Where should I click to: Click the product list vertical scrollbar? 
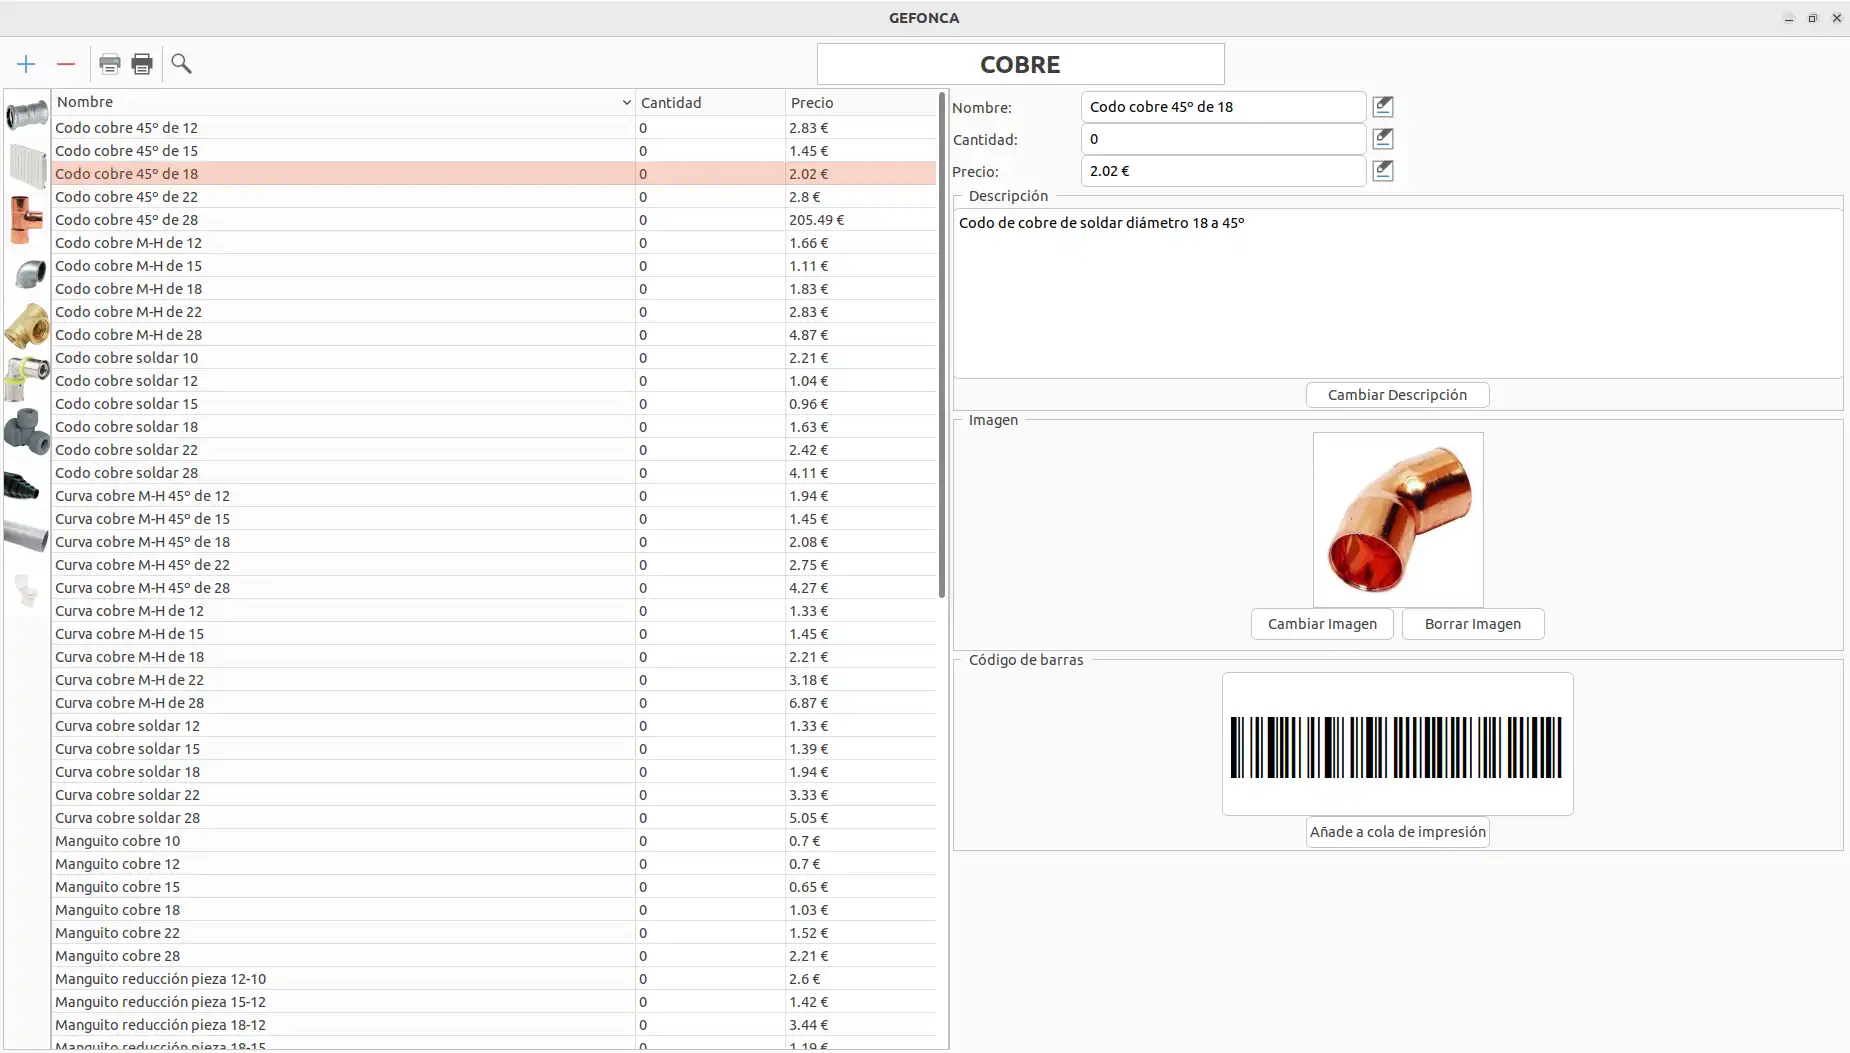tap(942, 345)
